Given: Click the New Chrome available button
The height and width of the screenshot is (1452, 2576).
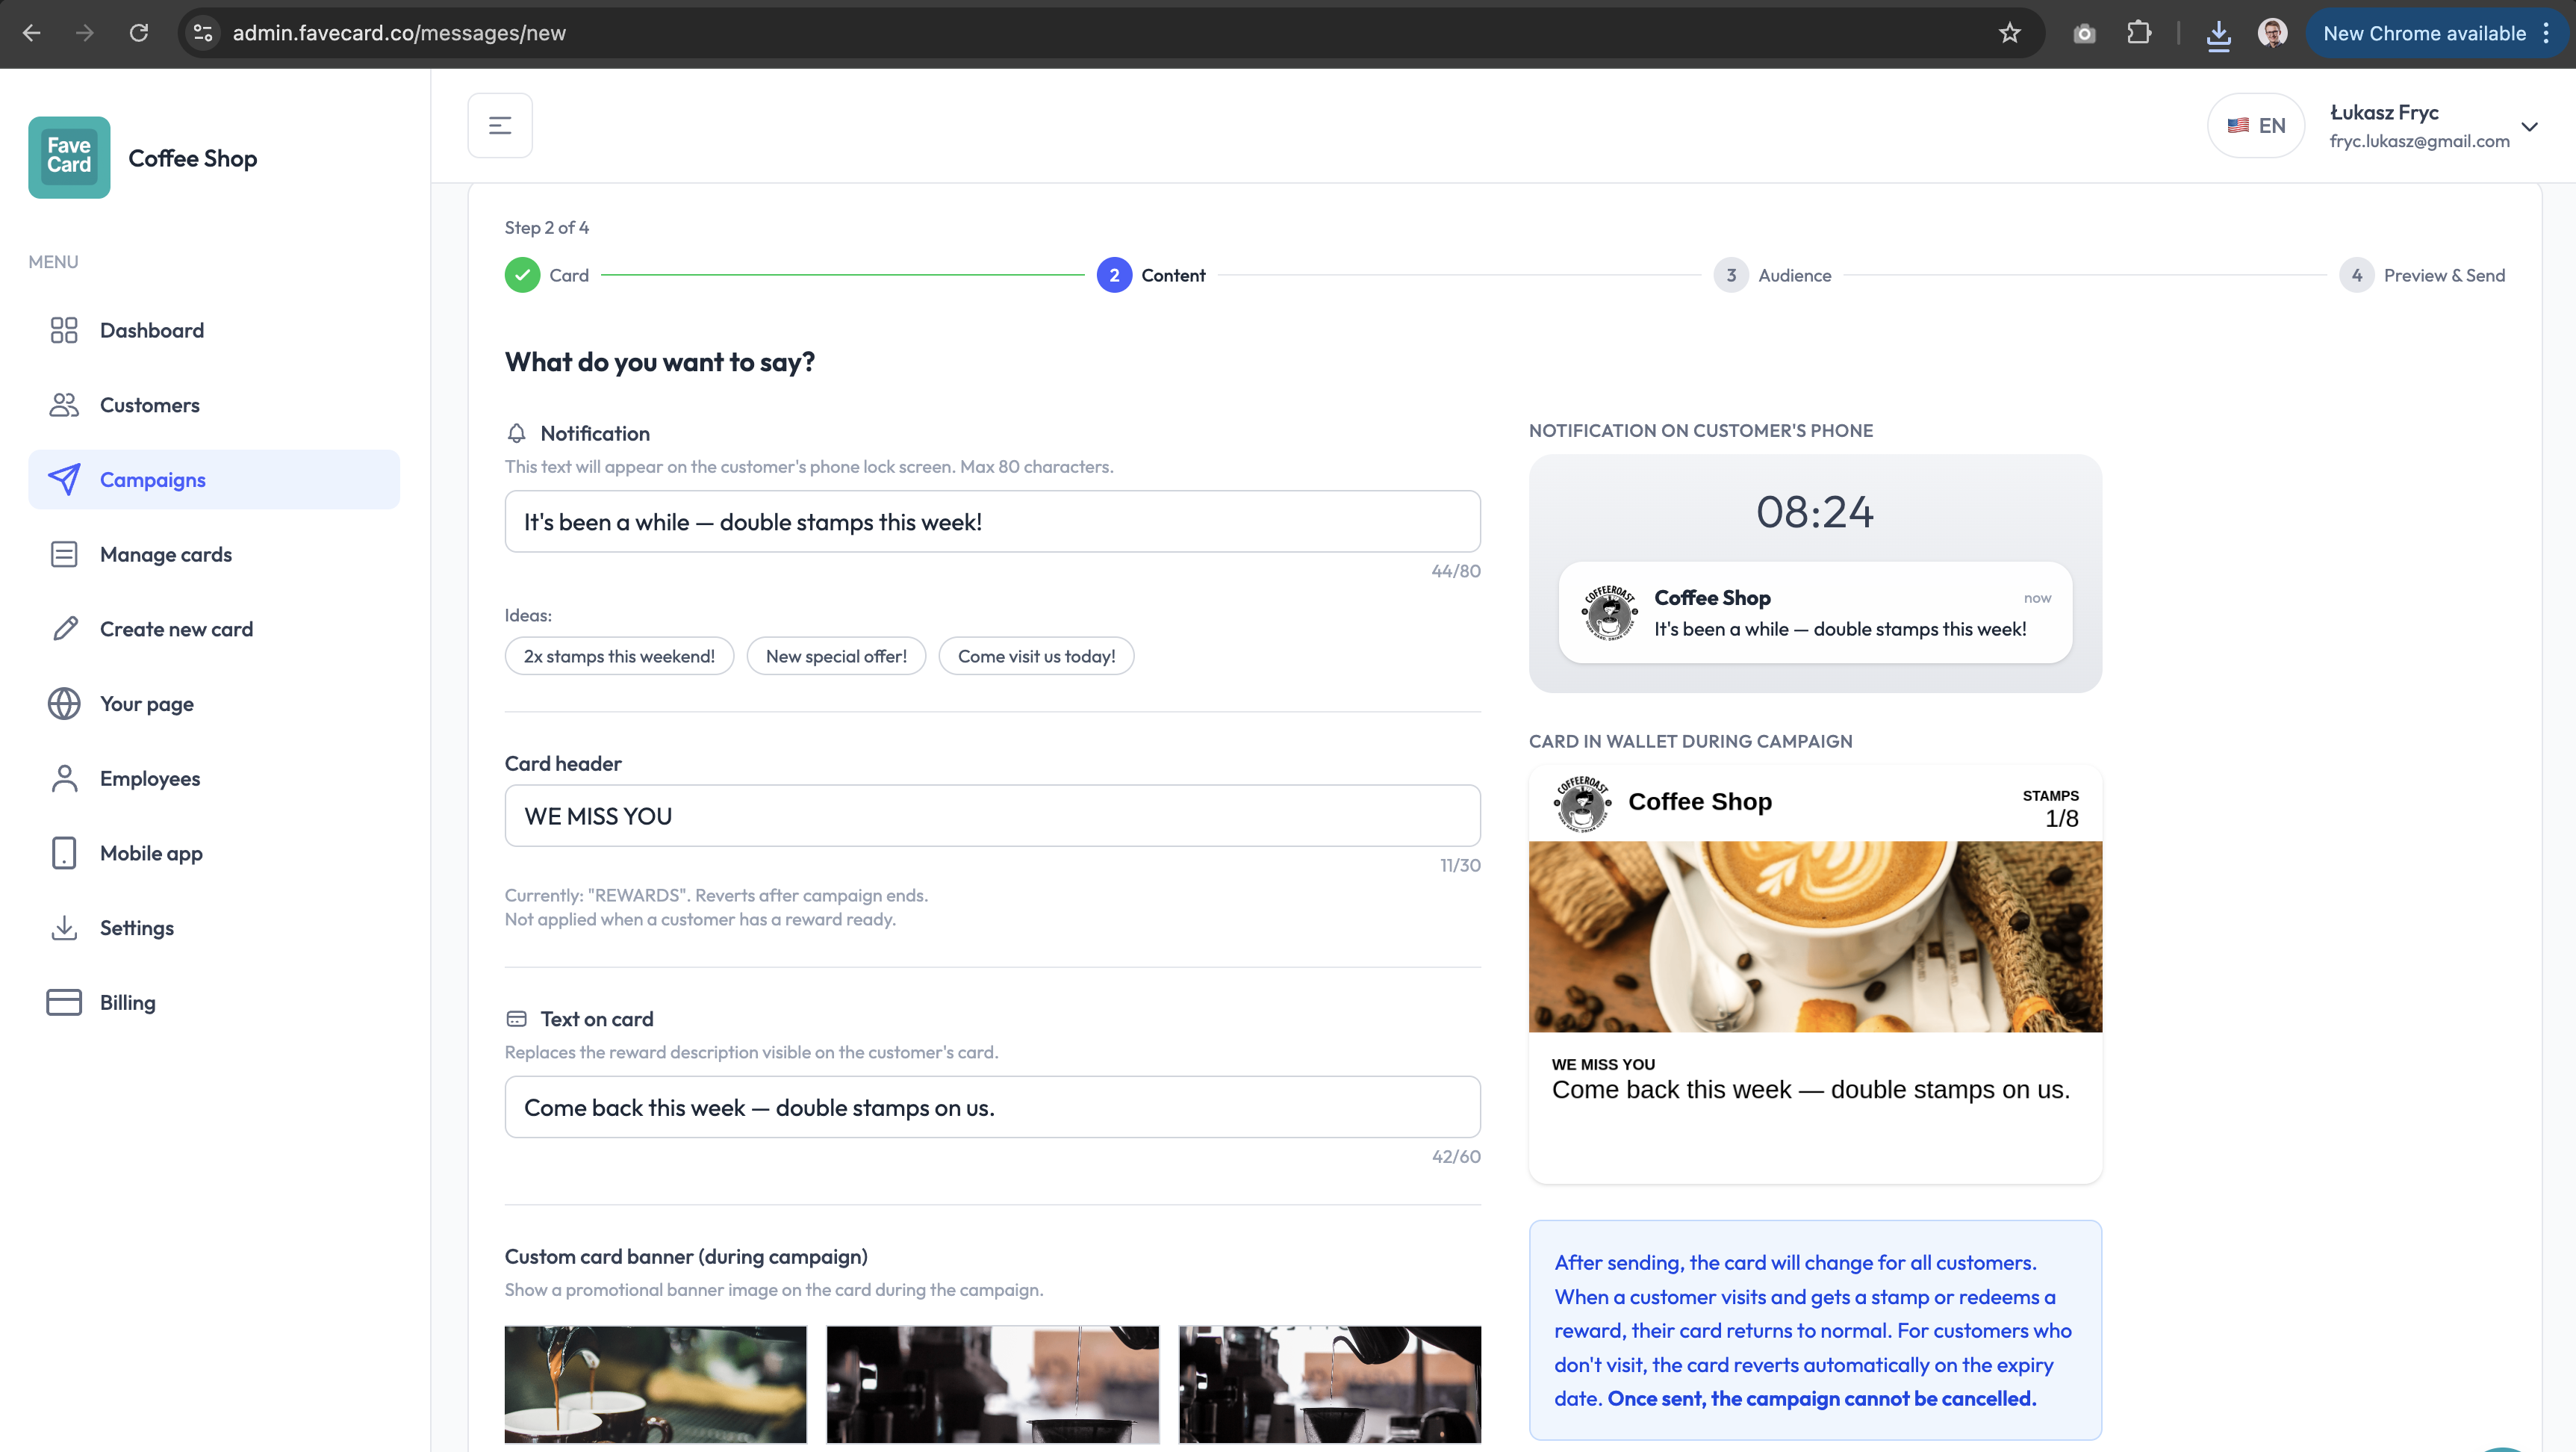Looking at the screenshot, I should pyautogui.click(x=2424, y=32).
